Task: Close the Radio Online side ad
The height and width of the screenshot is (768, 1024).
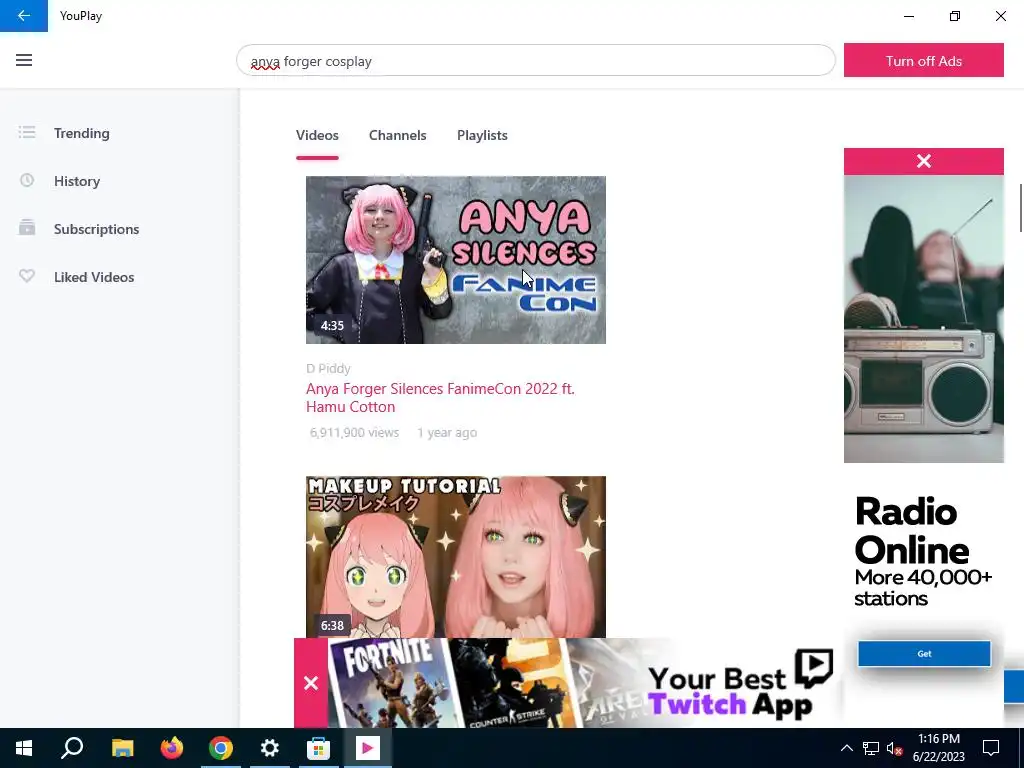Action: click(923, 161)
